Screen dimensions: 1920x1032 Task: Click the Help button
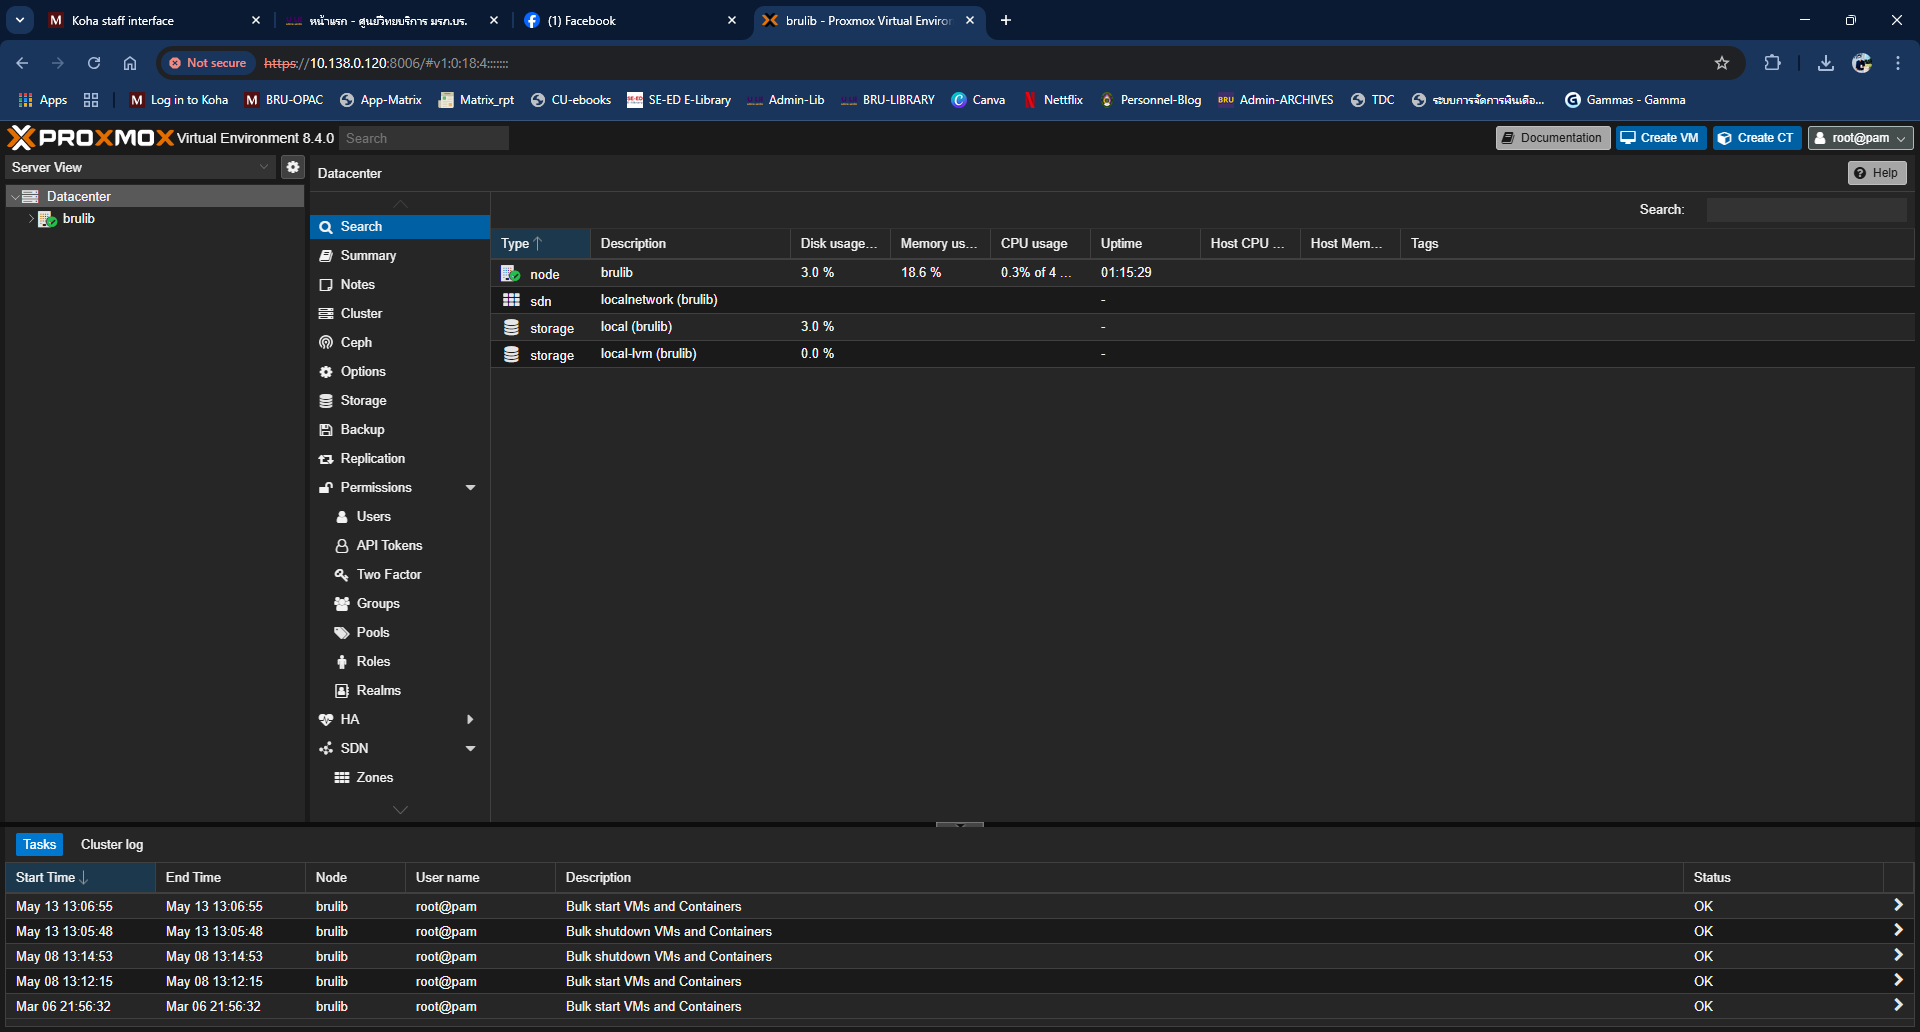pos(1876,173)
